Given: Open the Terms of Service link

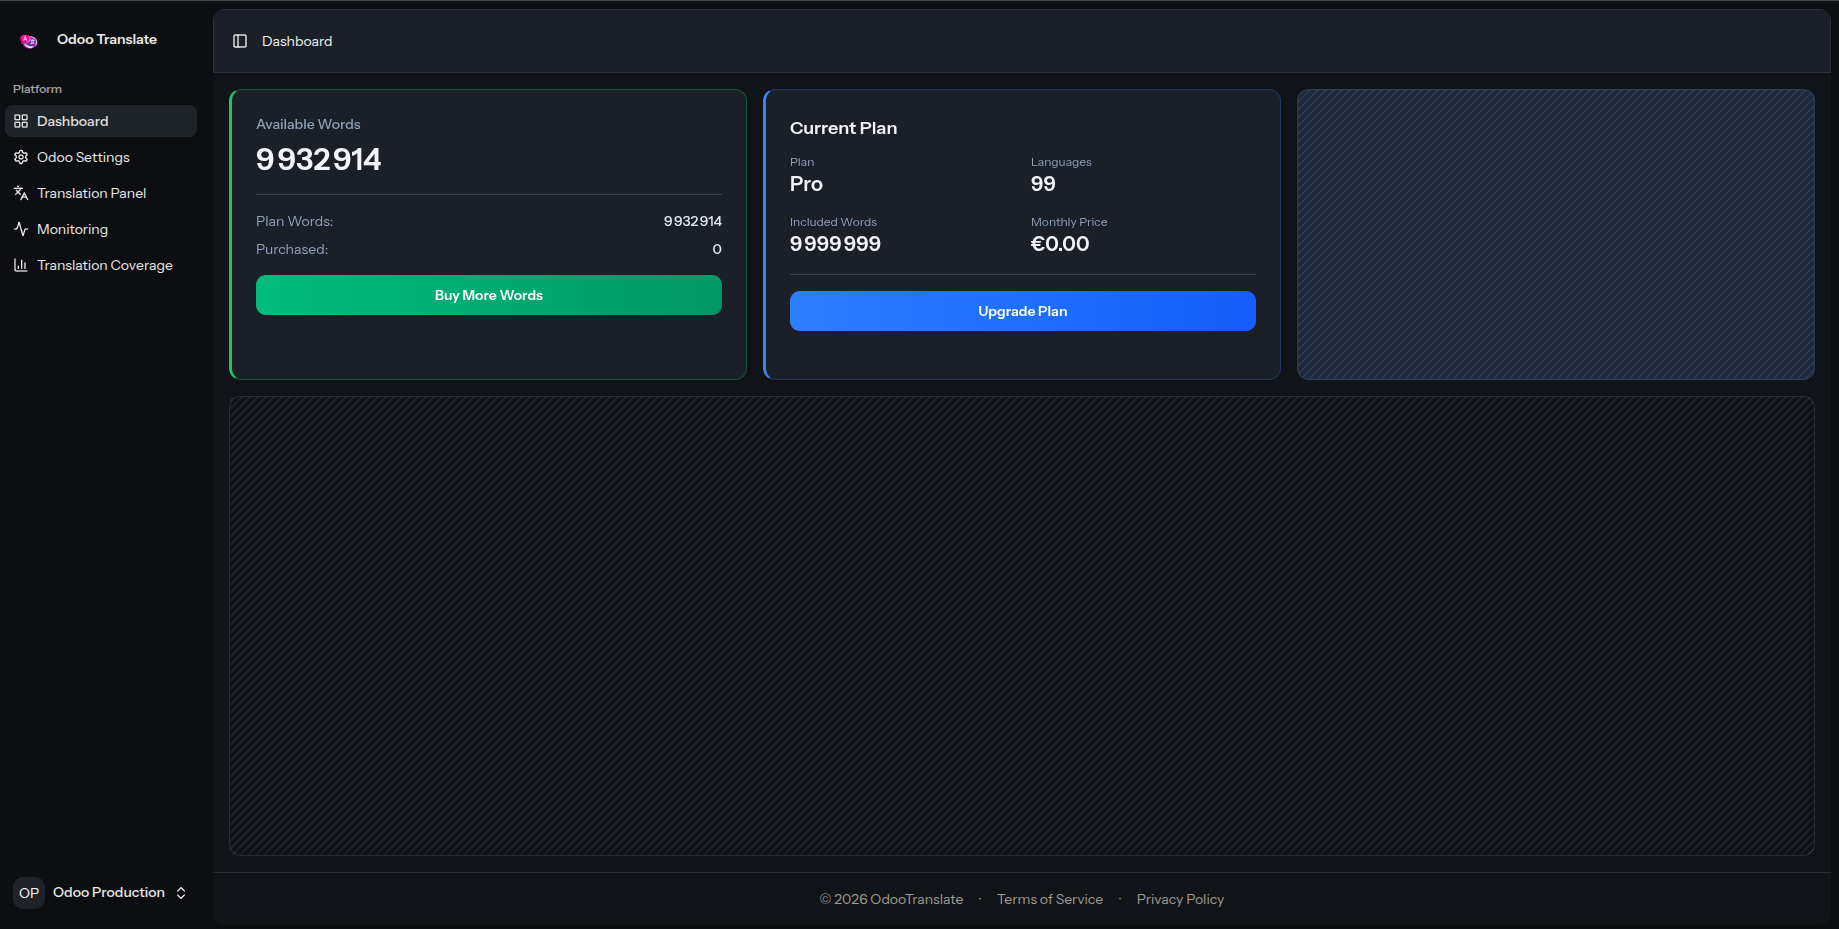Looking at the screenshot, I should click(x=1050, y=899).
